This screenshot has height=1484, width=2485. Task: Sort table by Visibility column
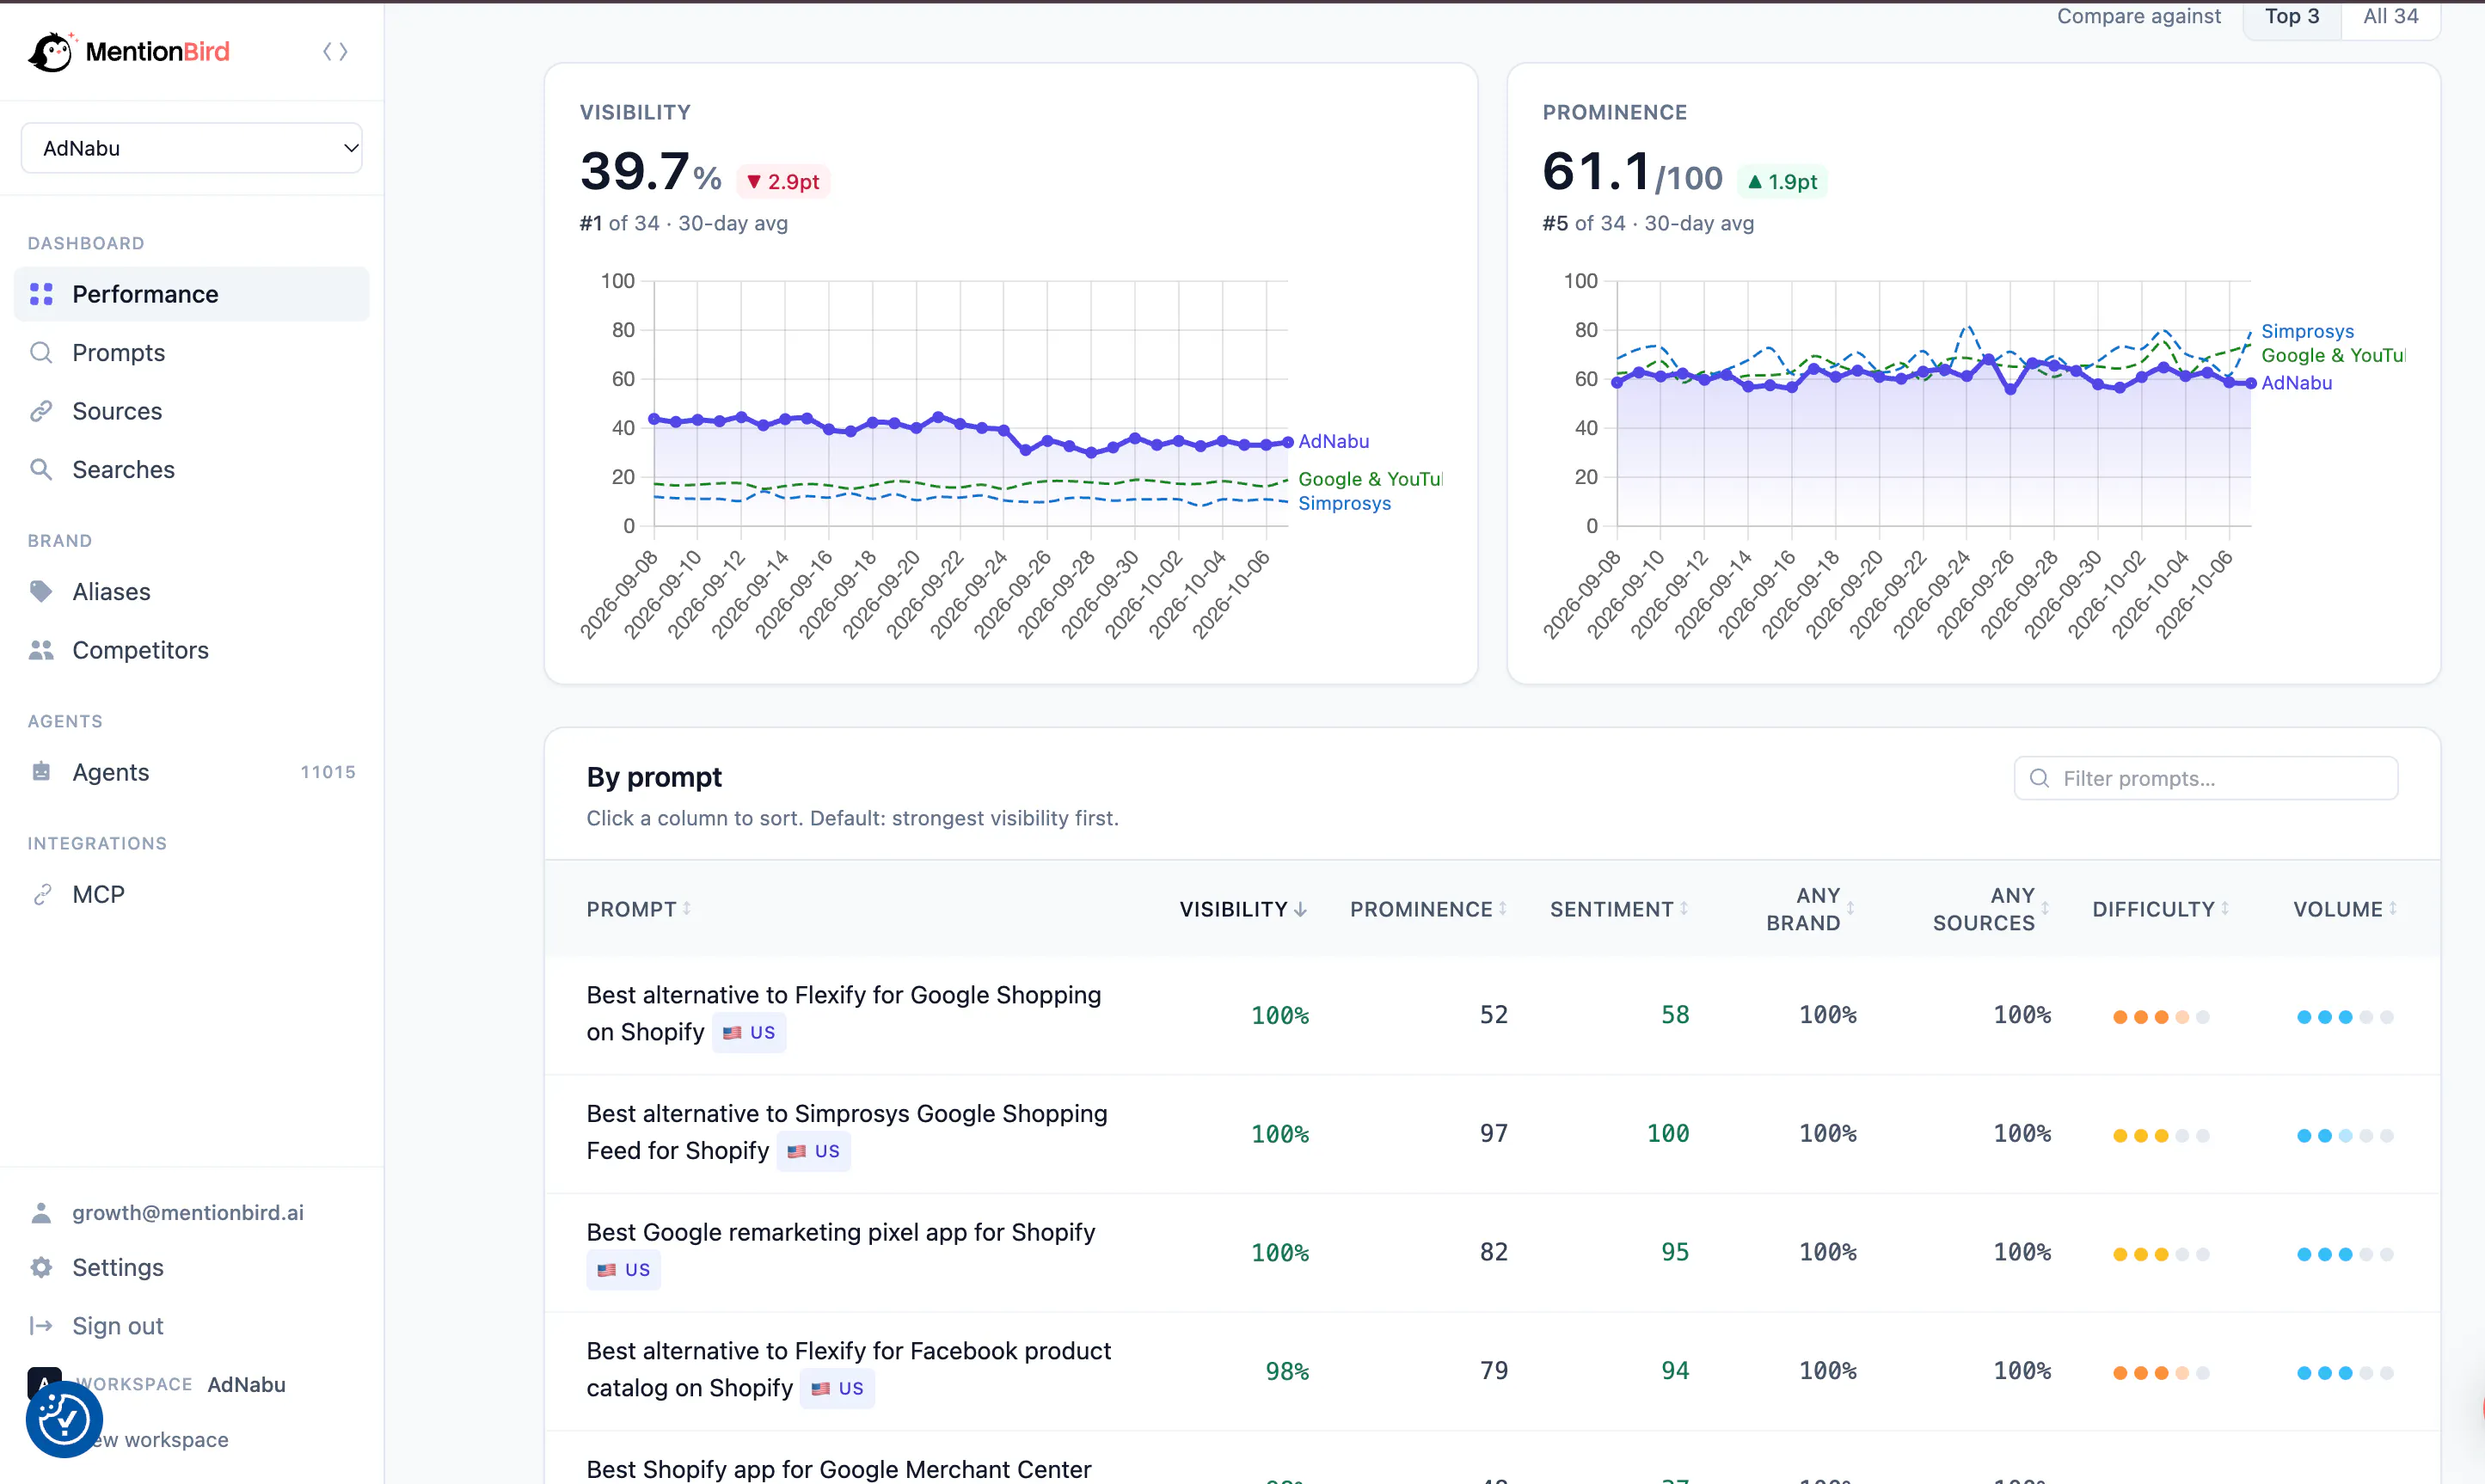pyautogui.click(x=1243, y=909)
